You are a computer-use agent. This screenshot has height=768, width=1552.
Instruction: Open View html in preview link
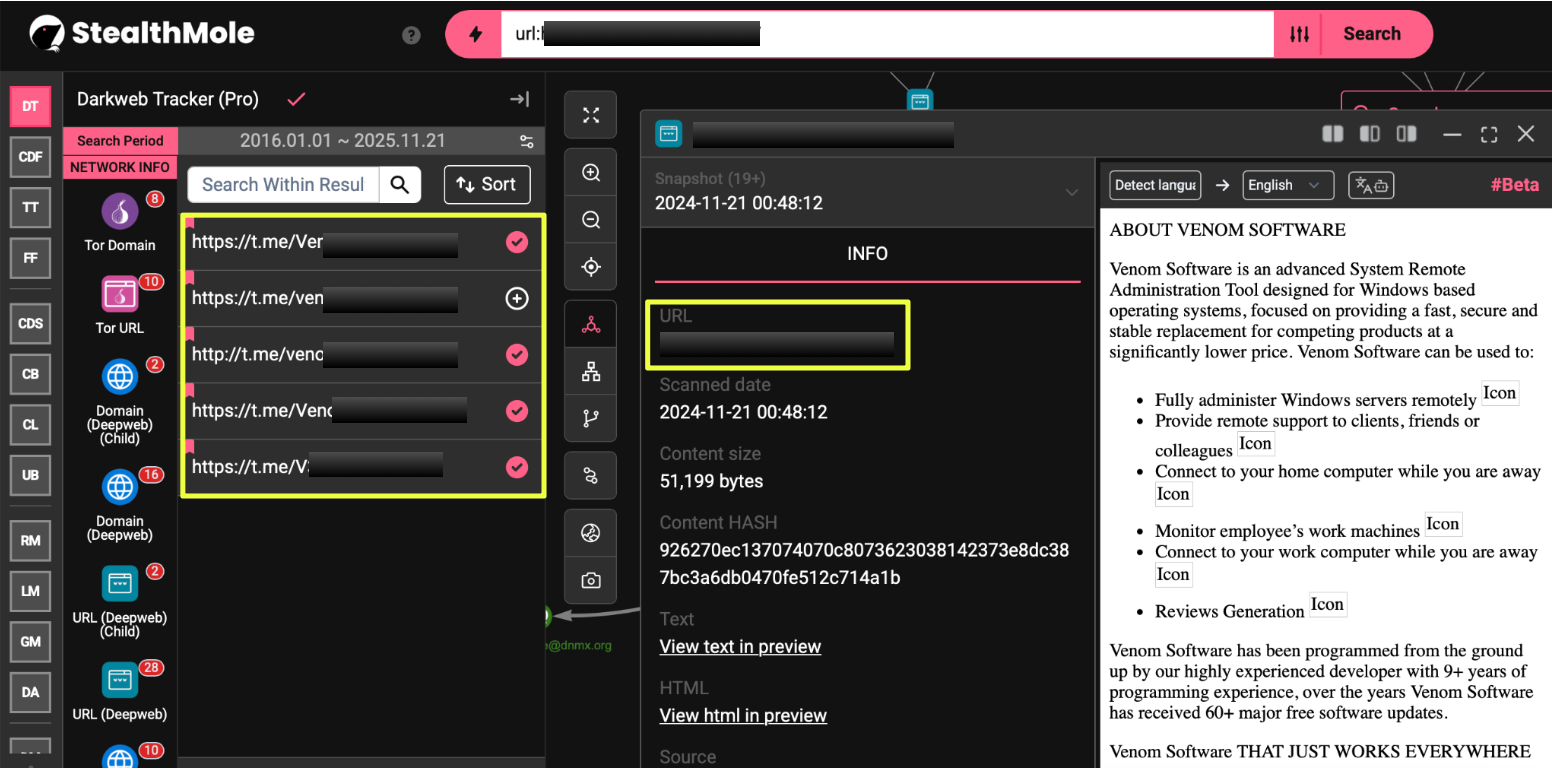743,715
